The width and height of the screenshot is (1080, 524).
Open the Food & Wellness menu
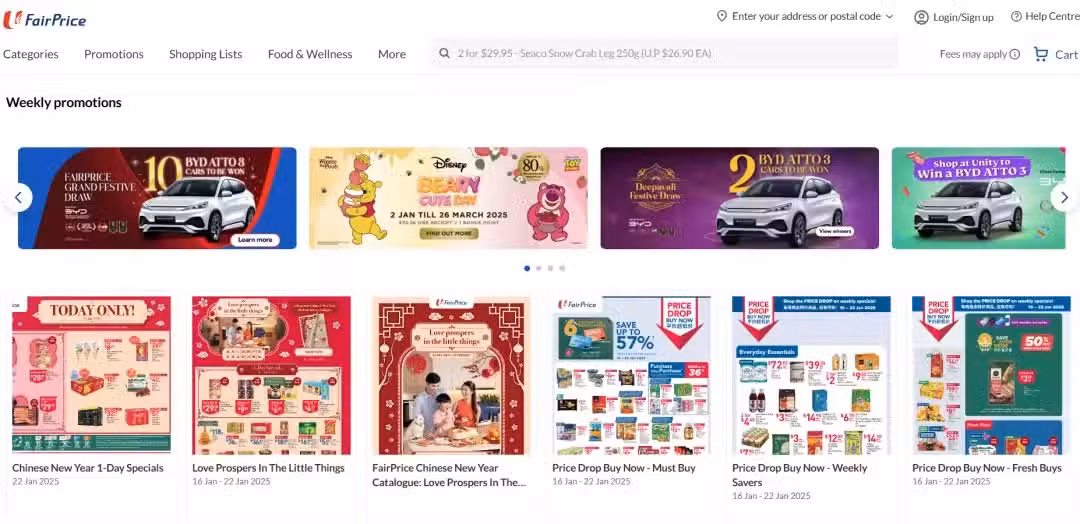coord(310,54)
